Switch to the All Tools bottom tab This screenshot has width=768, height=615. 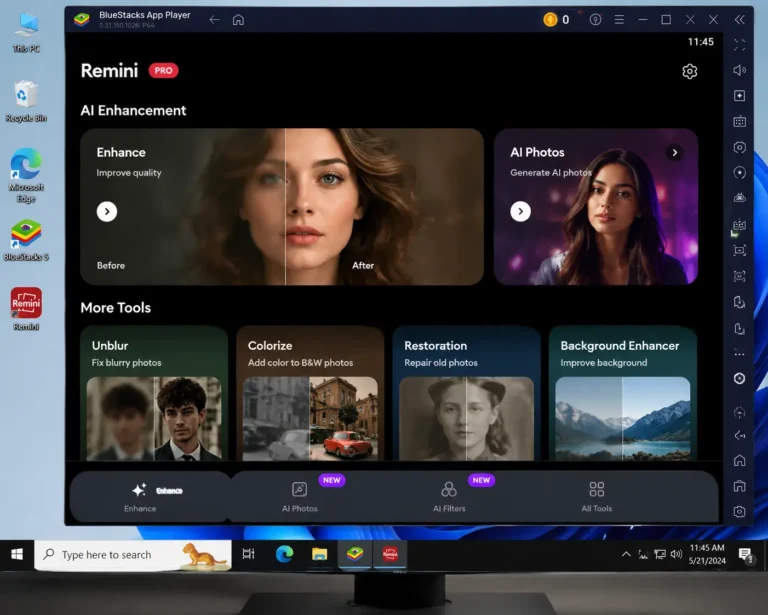597,497
